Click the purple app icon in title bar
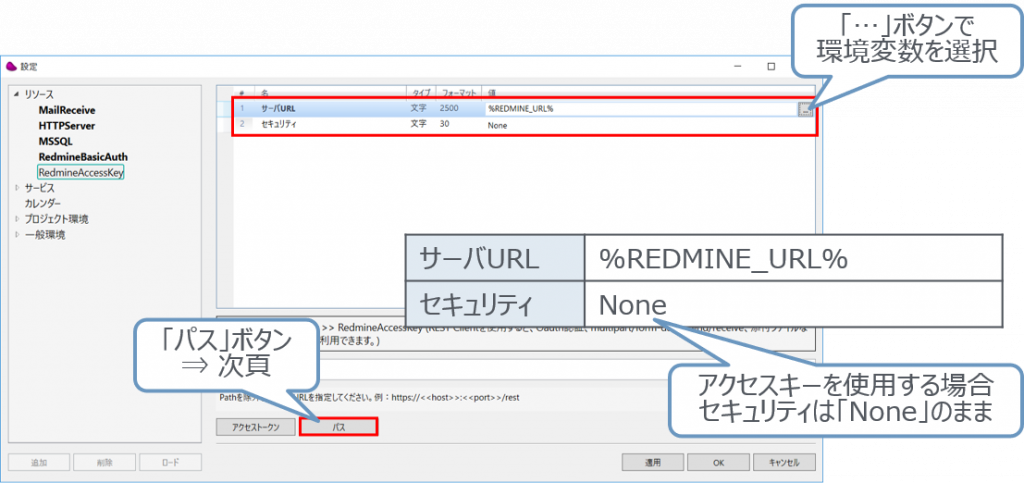1024x483 pixels. (11, 67)
